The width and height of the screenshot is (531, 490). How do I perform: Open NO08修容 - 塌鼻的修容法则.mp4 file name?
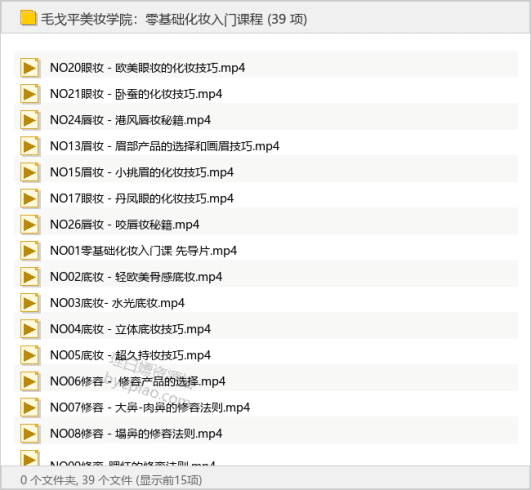click(136, 434)
